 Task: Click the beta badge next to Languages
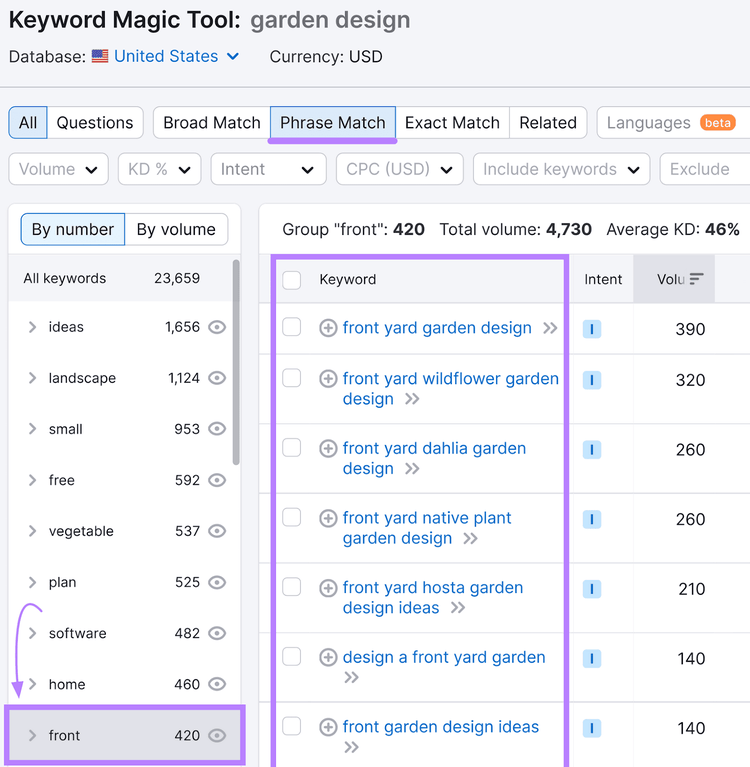(x=718, y=122)
